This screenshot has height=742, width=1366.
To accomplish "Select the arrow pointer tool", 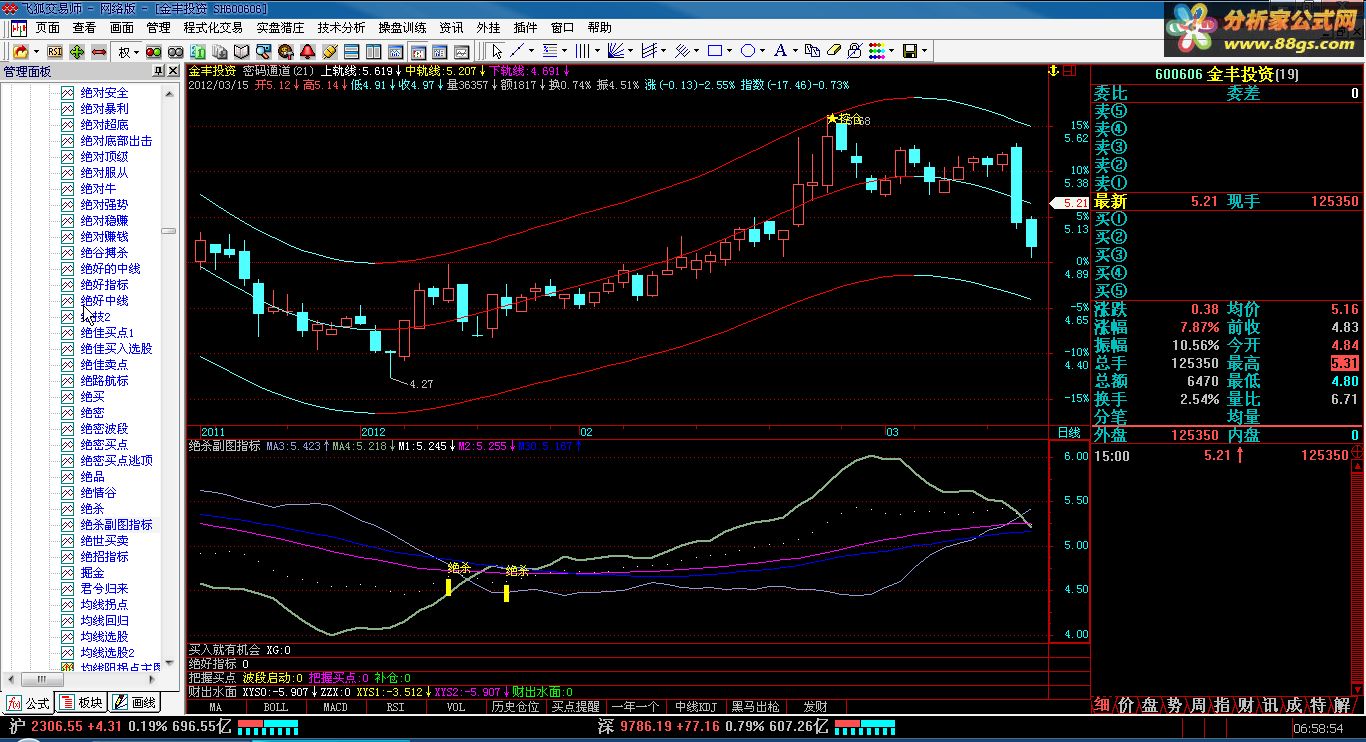I will coord(497,51).
